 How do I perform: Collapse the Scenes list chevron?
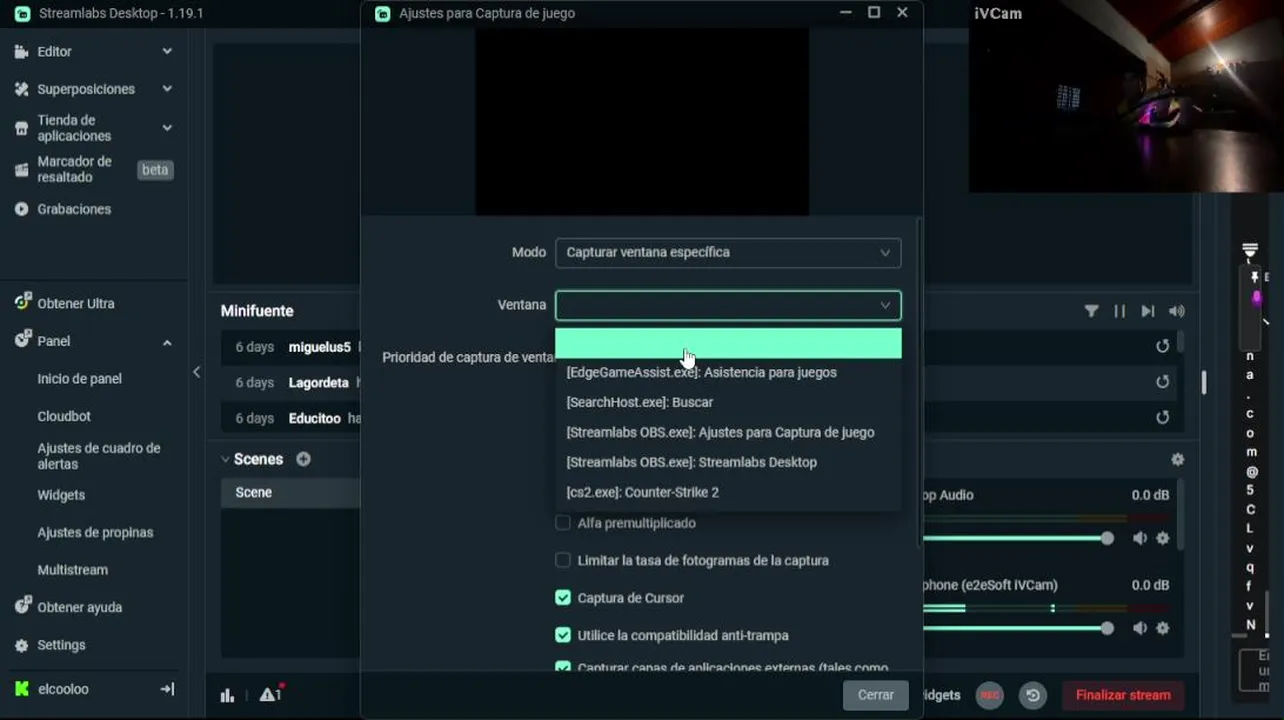point(225,460)
